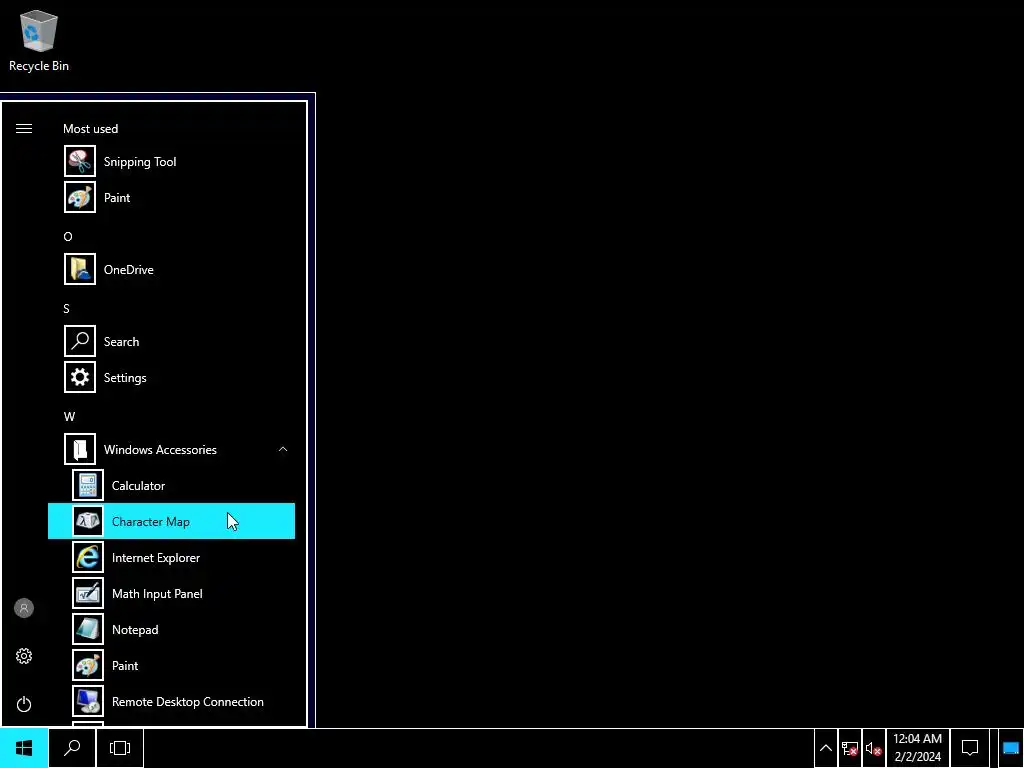Open Character Map
This screenshot has width=1024, height=768.
[x=171, y=521]
